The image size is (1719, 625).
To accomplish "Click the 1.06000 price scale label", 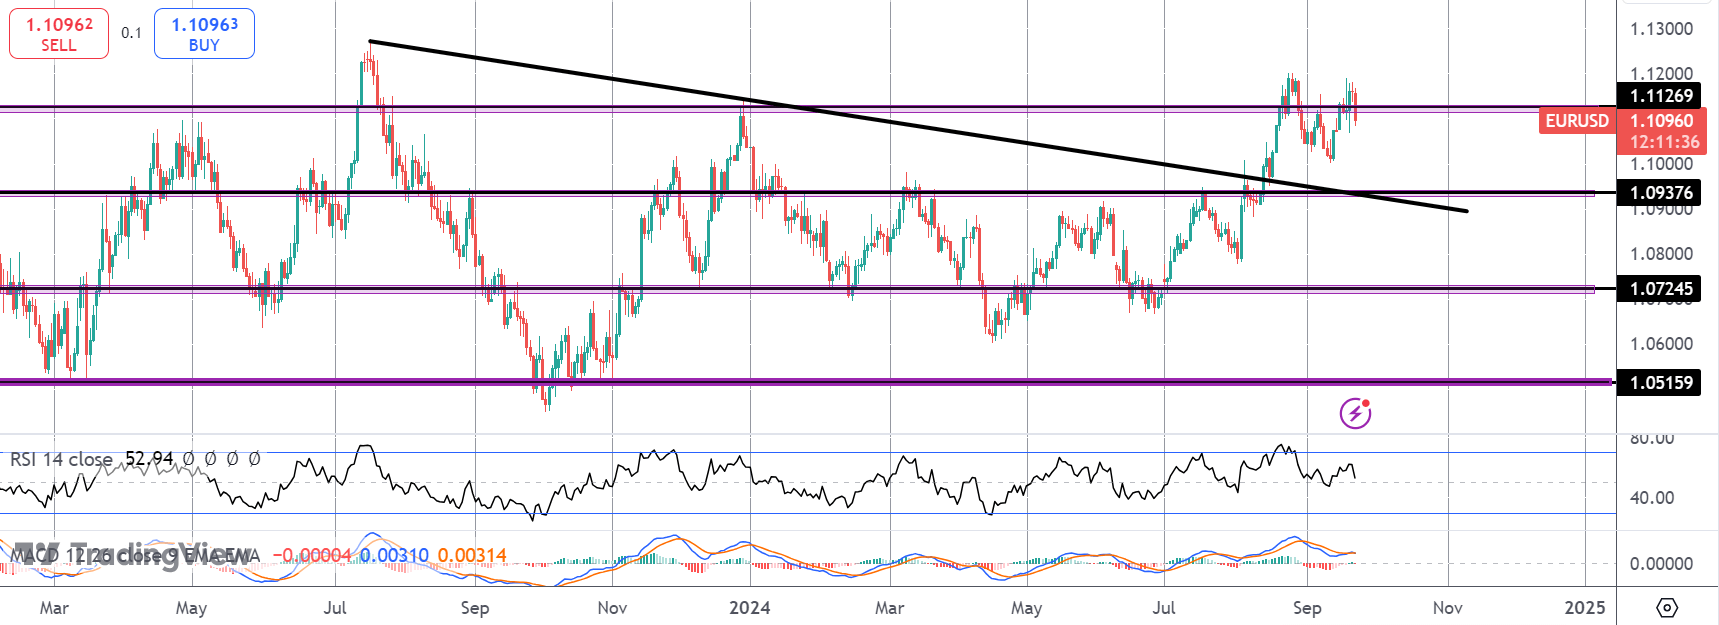I will click(1661, 344).
